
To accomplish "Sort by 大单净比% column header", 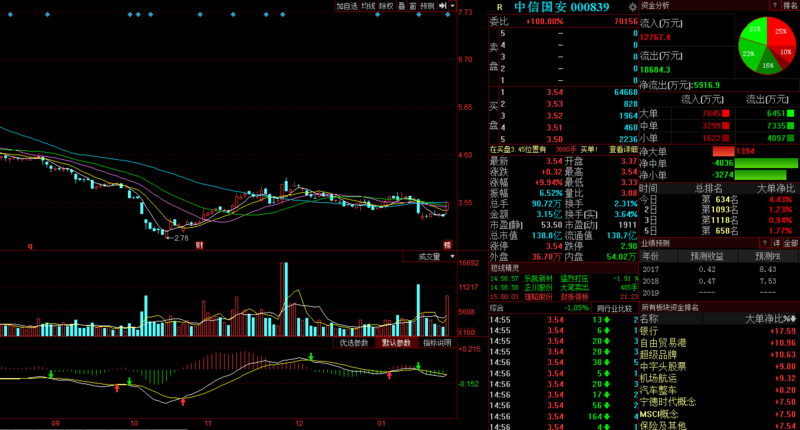I will point(770,318).
